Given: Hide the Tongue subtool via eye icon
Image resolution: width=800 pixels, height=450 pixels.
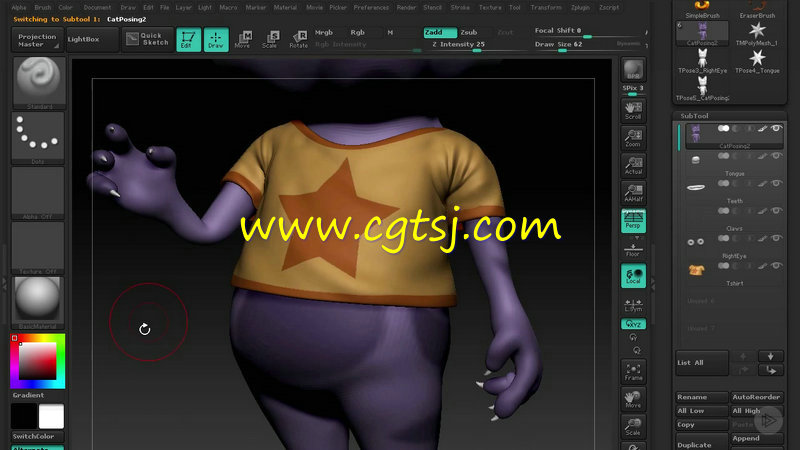Looking at the screenshot, I should click(x=776, y=156).
